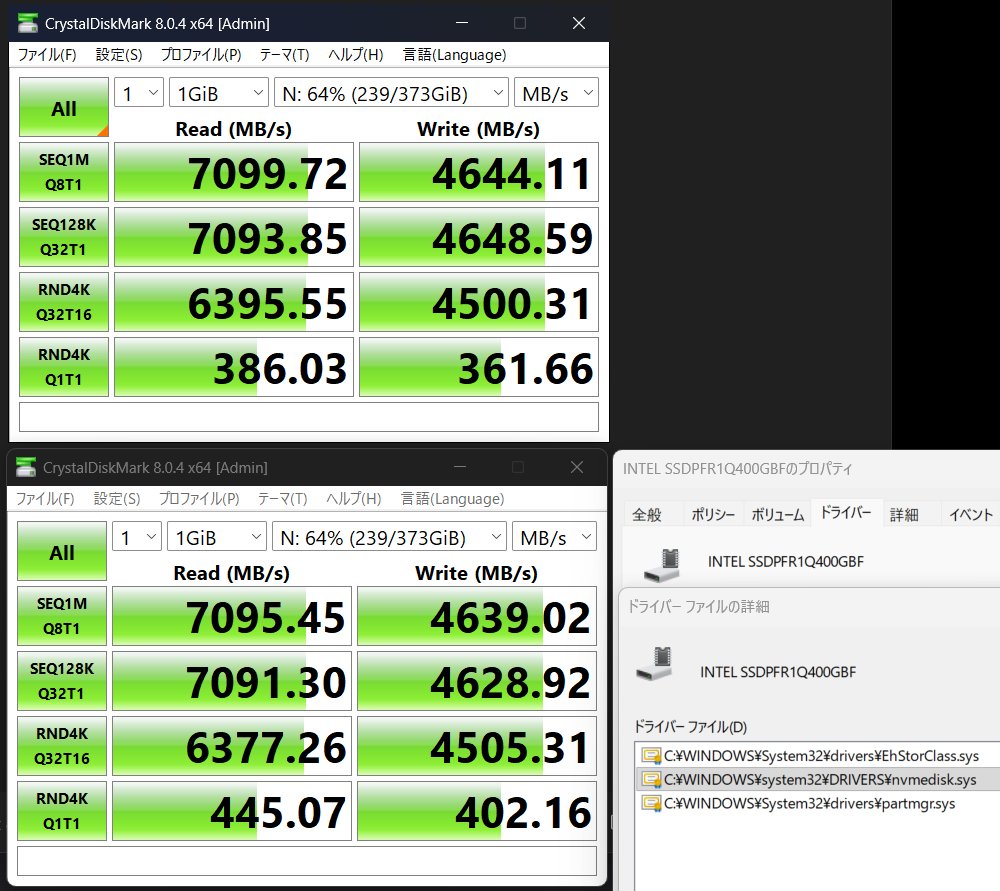Open プロファイル(P) menu in top window
Viewport: 1000px width, 891px height.
(201, 55)
